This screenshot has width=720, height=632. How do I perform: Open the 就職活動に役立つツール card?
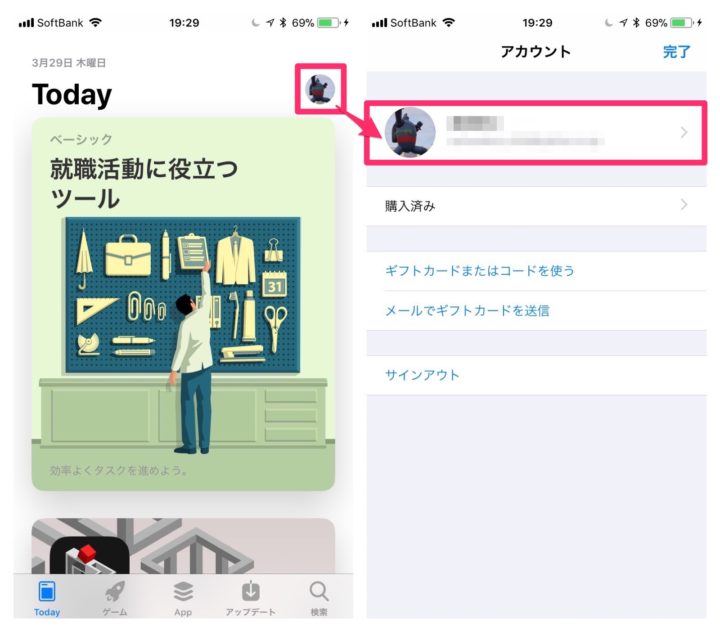click(183, 304)
